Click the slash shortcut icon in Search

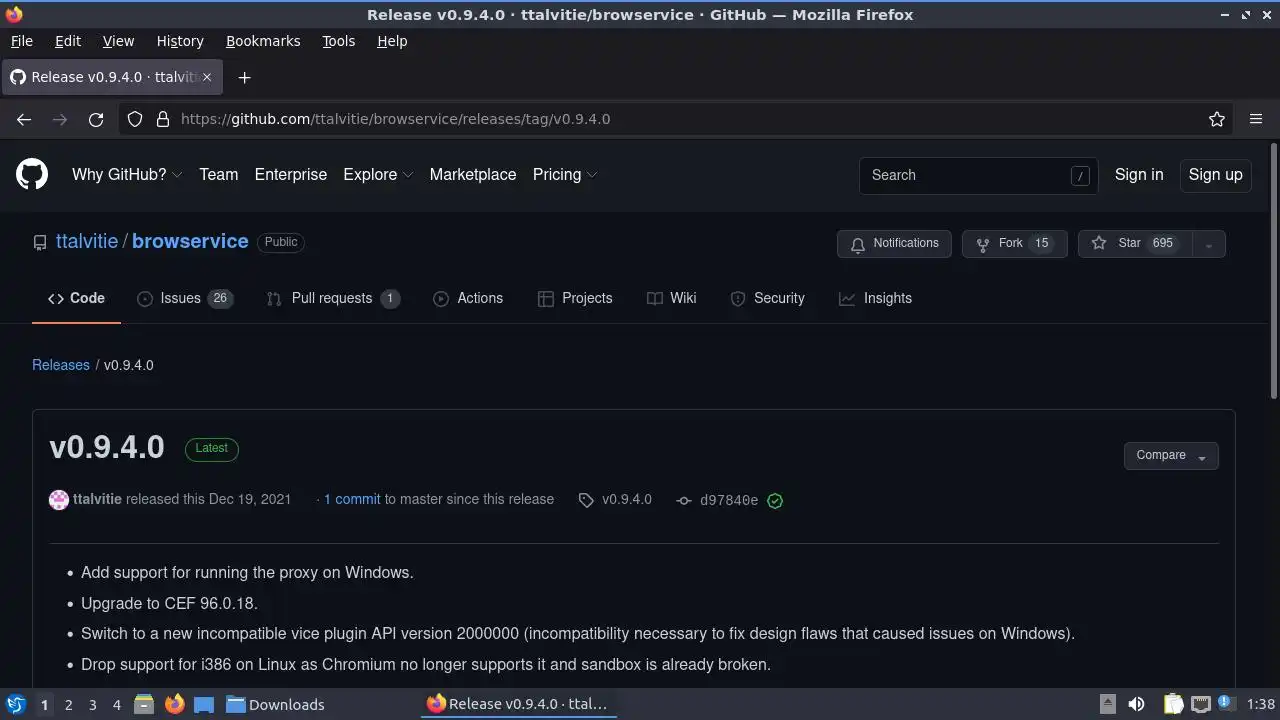point(1080,176)
